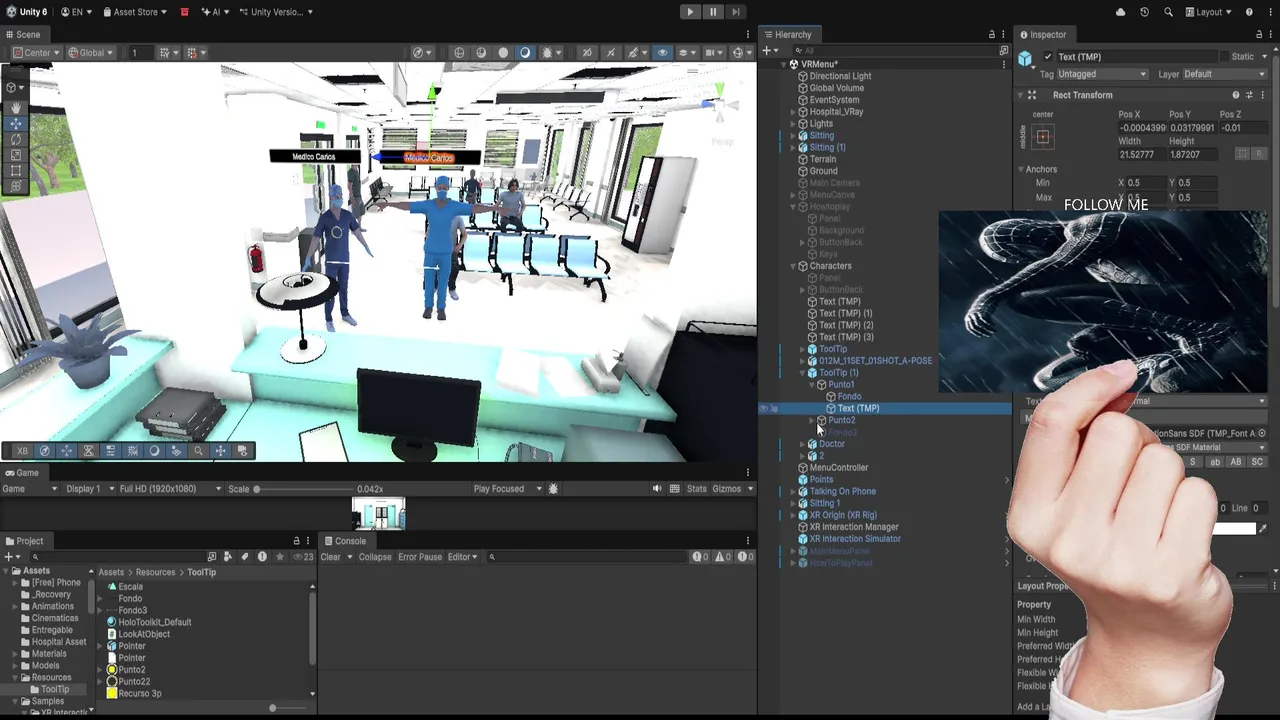The width and height of the screenshot is (1280, 720).
Task: Click the Project favorites star icon
Action: (x=279, y=557)
